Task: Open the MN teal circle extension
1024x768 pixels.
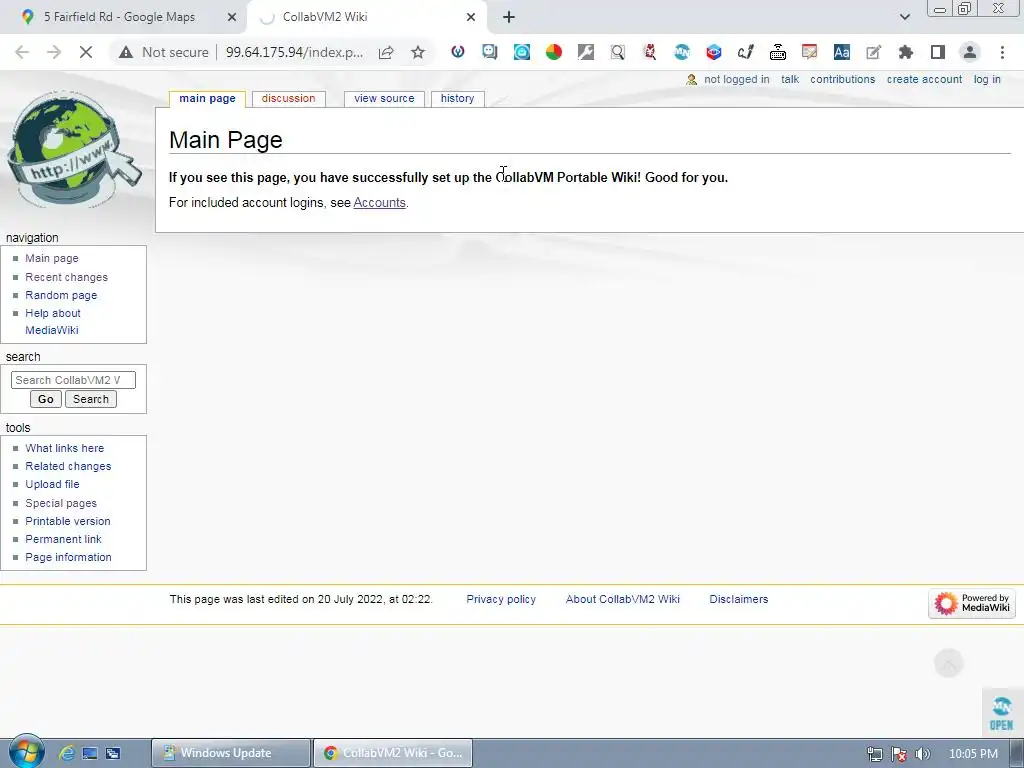Action: click(682, 52)
